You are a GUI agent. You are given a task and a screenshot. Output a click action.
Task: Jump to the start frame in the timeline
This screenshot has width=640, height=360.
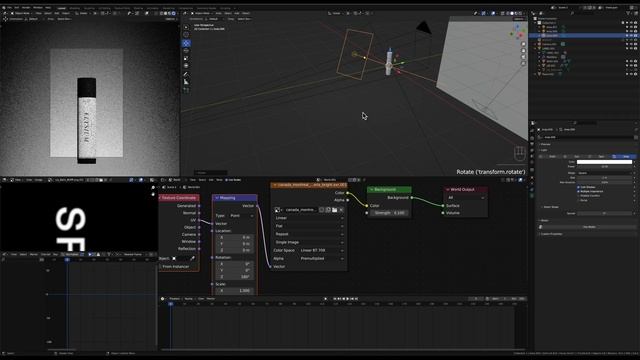coord(335,299)
